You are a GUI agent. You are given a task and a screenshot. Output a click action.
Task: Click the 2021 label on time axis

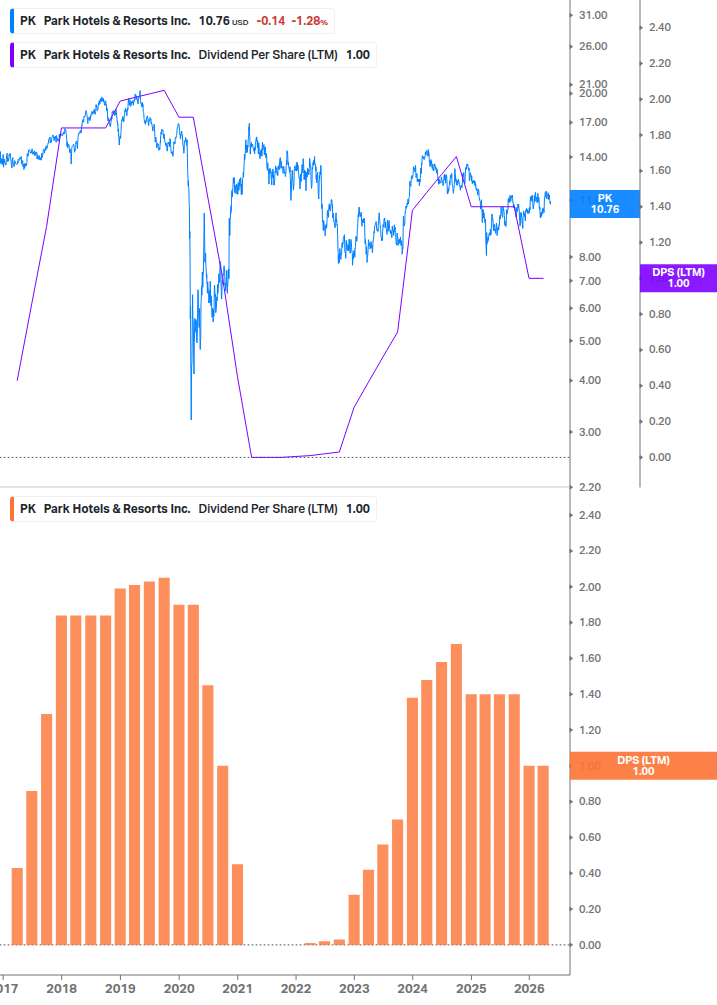pos(237,989)
